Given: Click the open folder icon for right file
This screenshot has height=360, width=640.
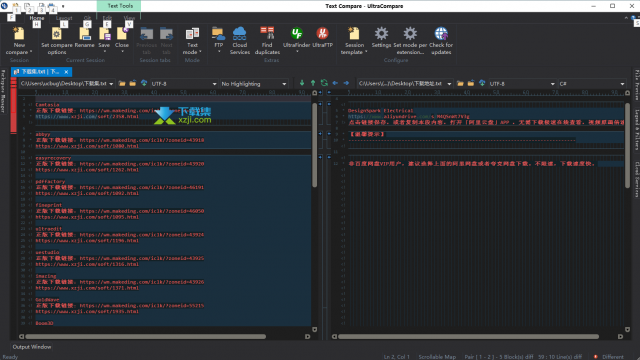Looking at the screenshot, I should pos(460,83).
